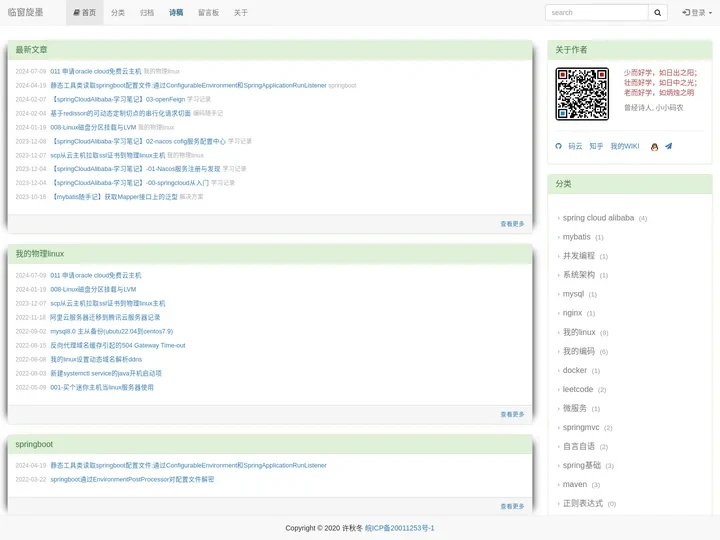This screenshot has width=720, height=540.
Task: Open the 001-买个迷你主机 article
Action: (102, 388)
